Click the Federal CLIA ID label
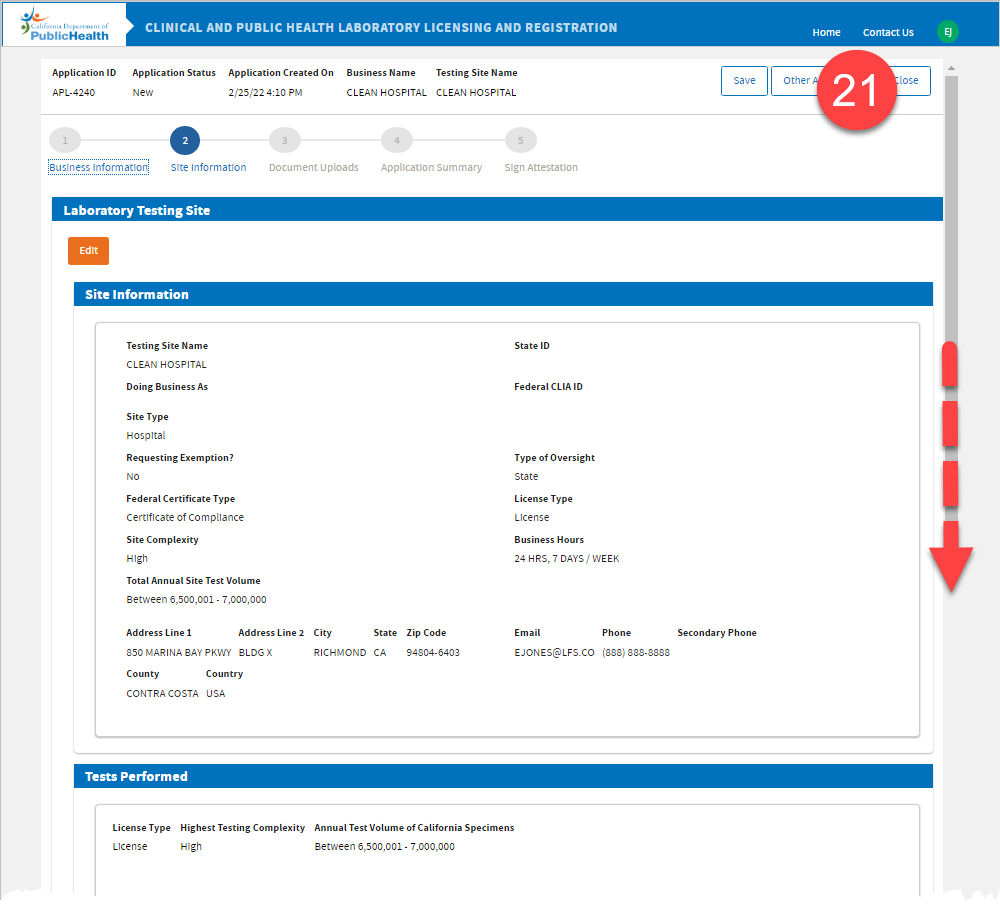 [548, 387]
